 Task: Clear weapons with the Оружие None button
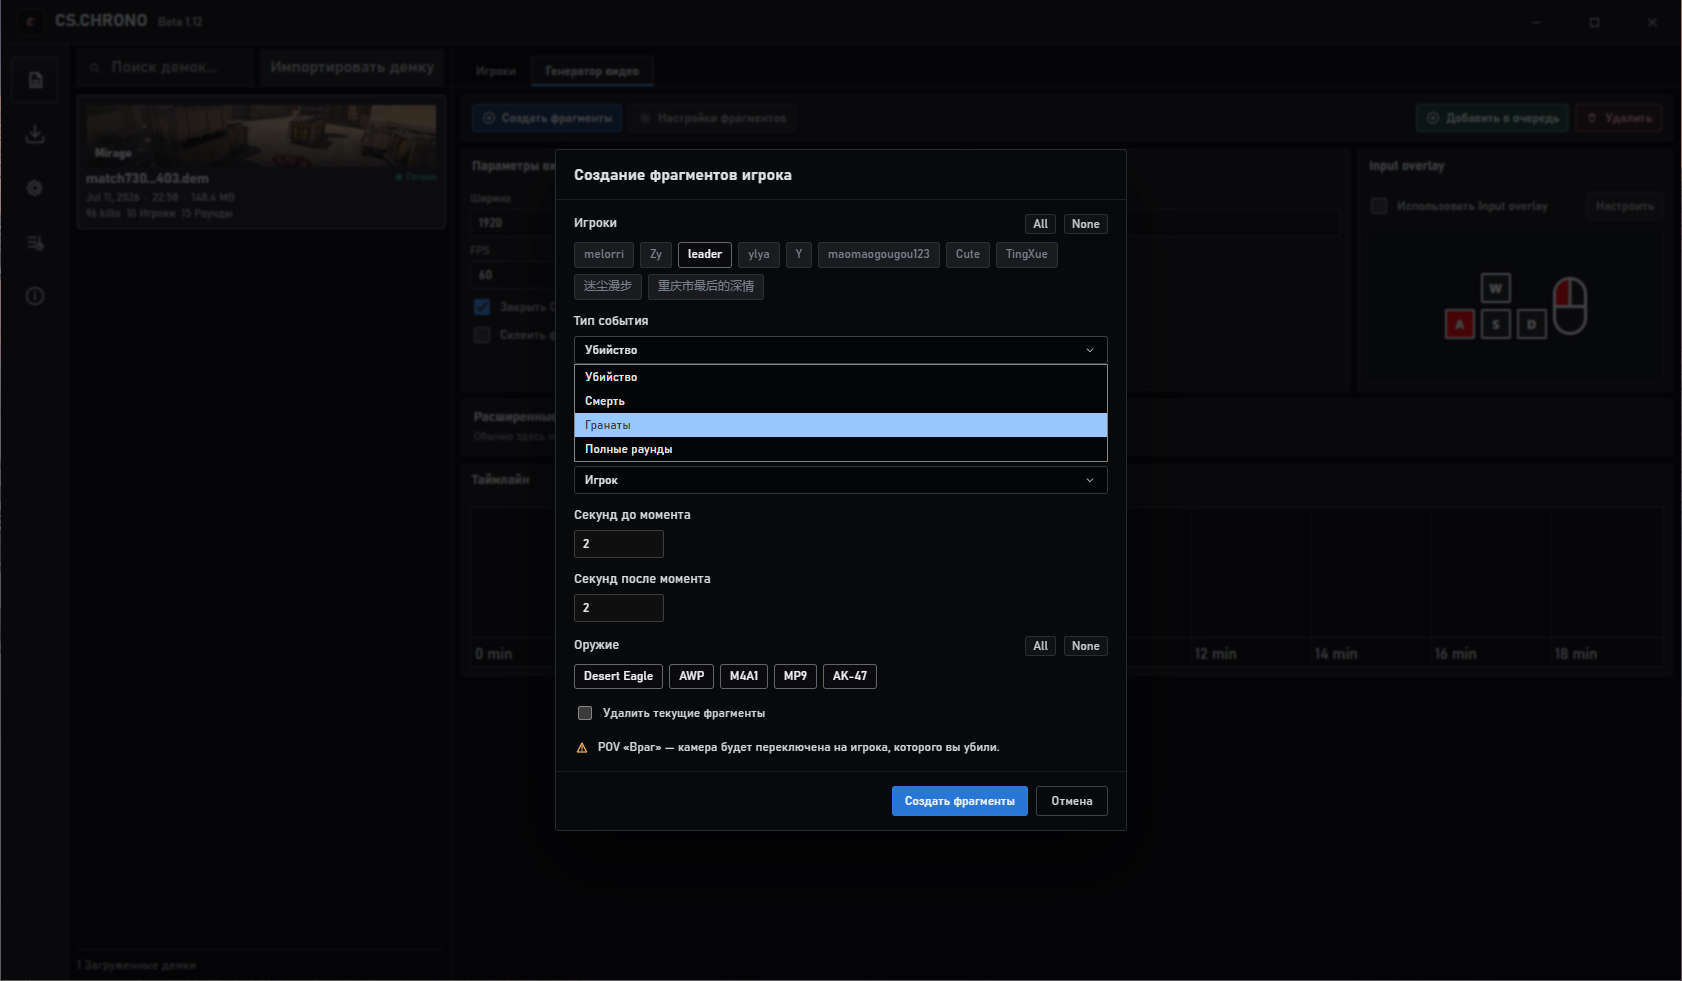point(1086,646)
